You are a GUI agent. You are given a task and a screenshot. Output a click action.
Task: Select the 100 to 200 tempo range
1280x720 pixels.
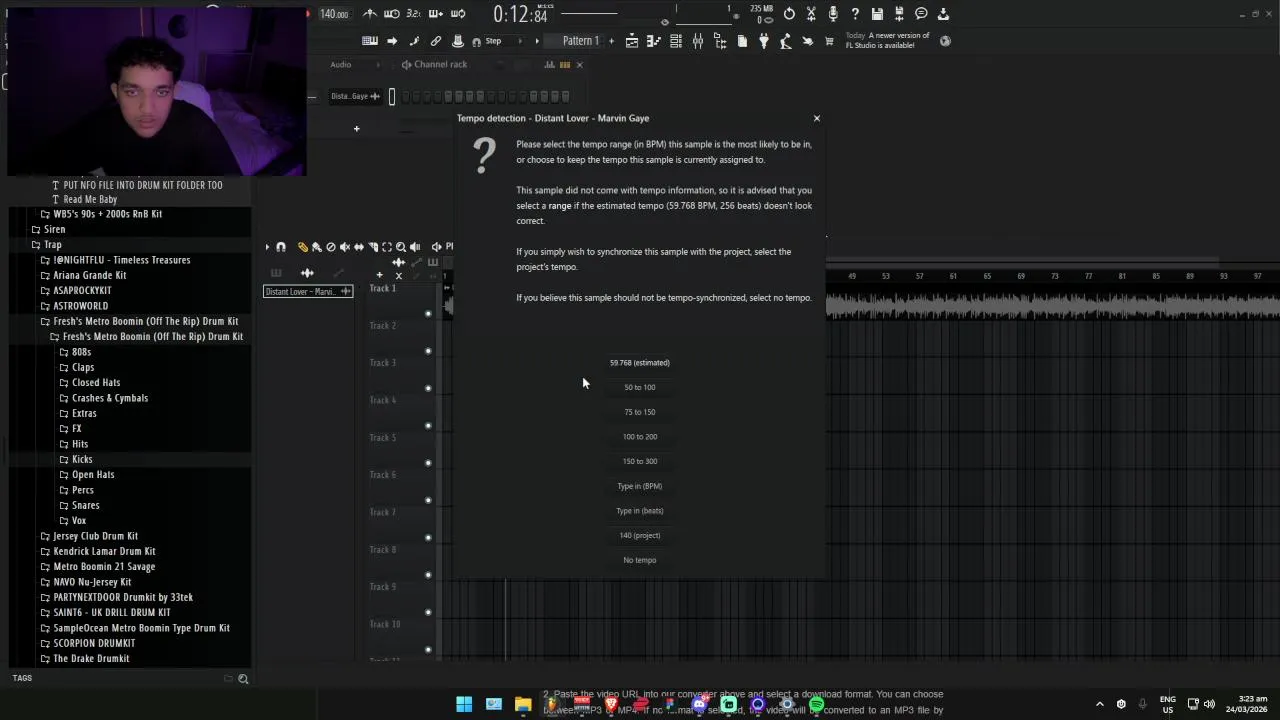[x=640, y=437]
